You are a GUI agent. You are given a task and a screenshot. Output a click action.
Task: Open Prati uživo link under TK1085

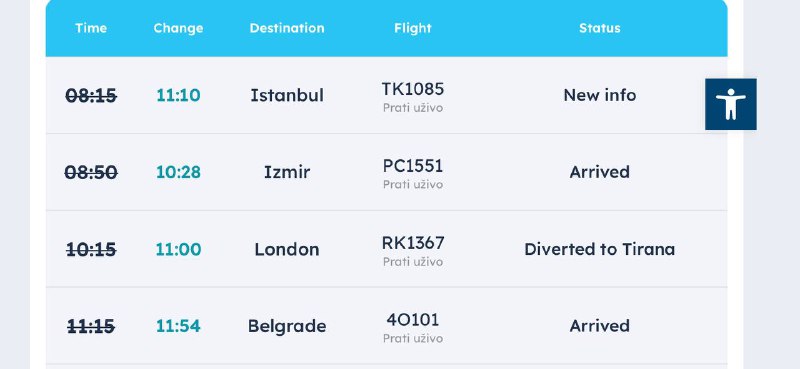pyautogui.click(x=413, y=108)
